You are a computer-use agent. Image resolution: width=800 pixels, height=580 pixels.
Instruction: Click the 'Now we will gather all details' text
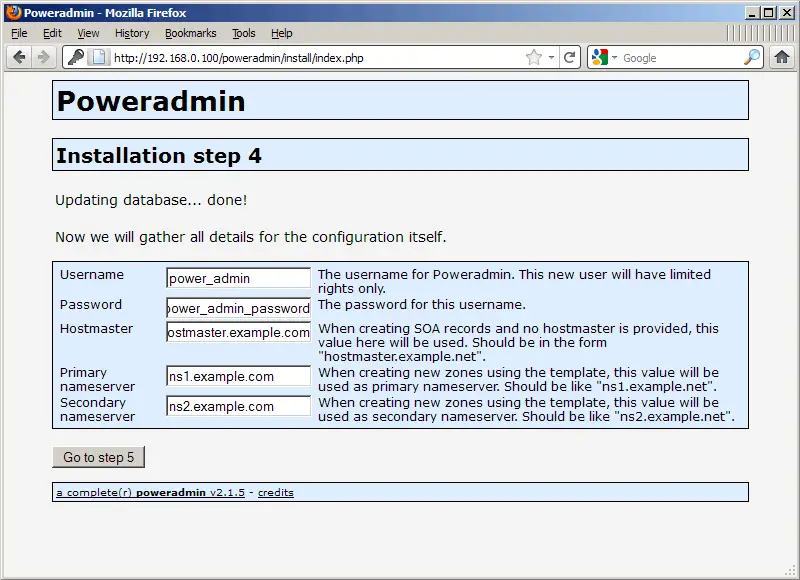pyautogui.click(x=251, y=237)
